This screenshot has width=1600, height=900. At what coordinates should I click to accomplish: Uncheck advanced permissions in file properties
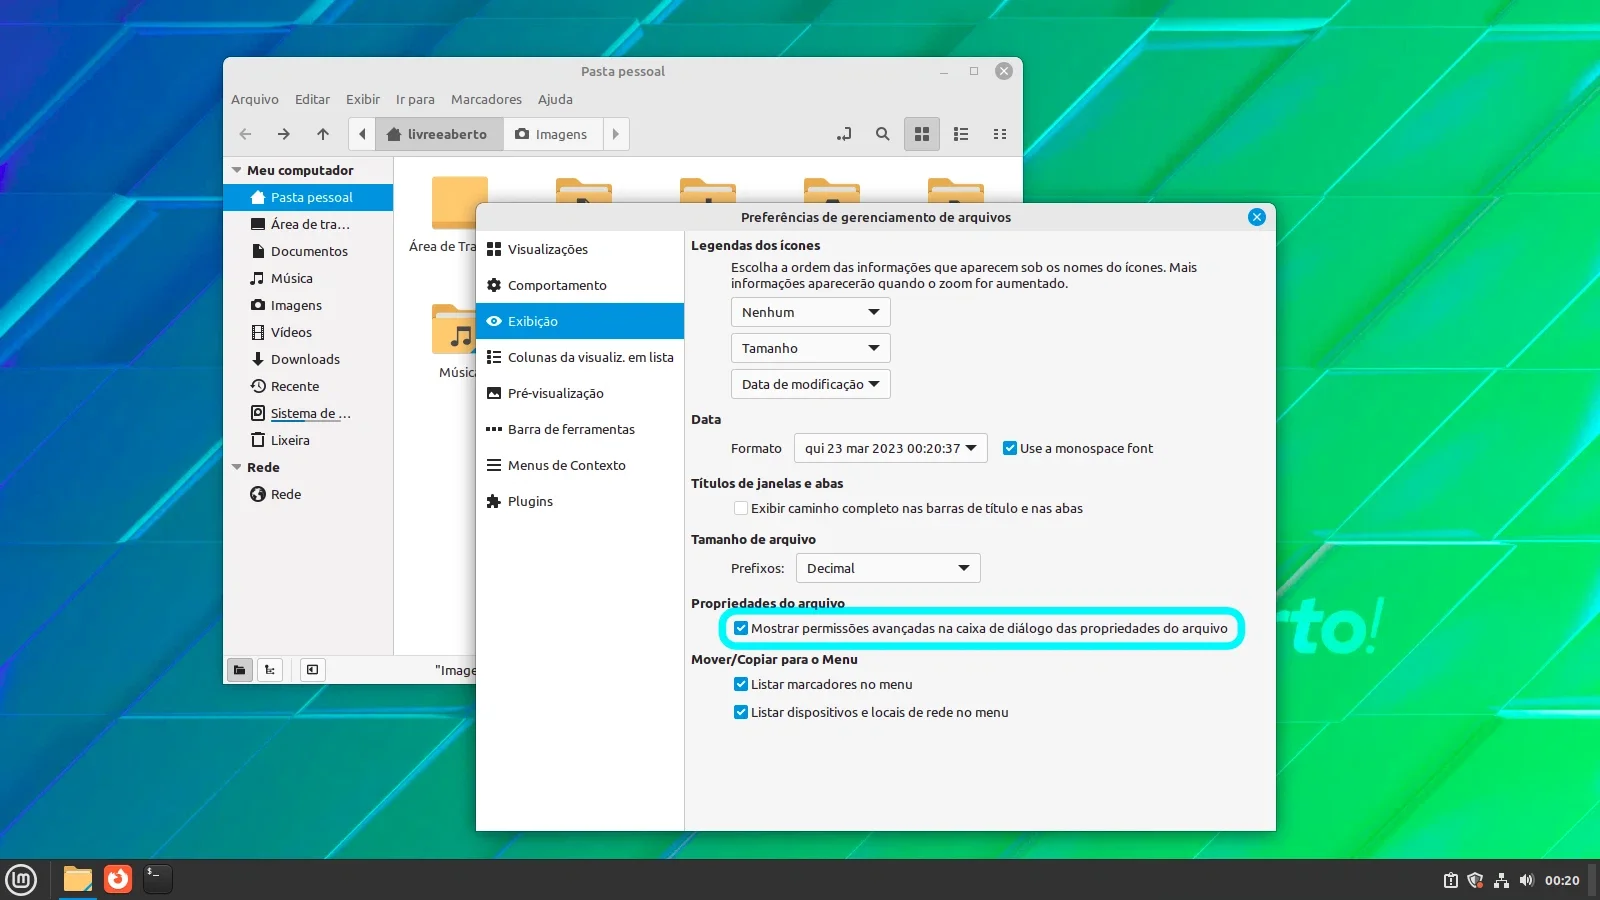point(741,628)
